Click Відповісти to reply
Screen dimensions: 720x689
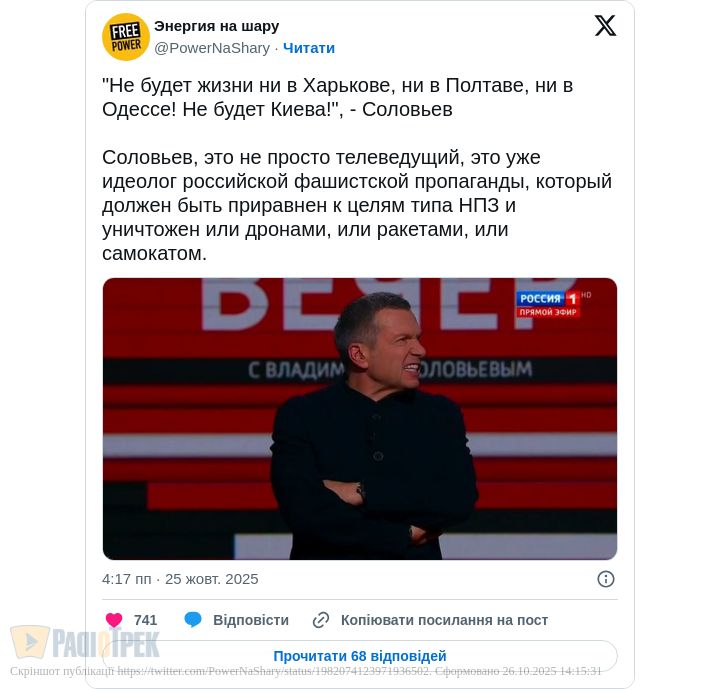click(251, 620)
